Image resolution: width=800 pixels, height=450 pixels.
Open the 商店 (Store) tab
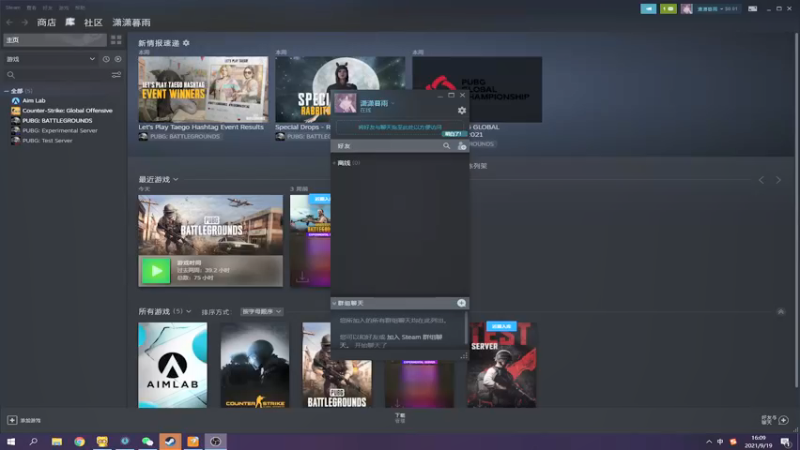(46, 22)
